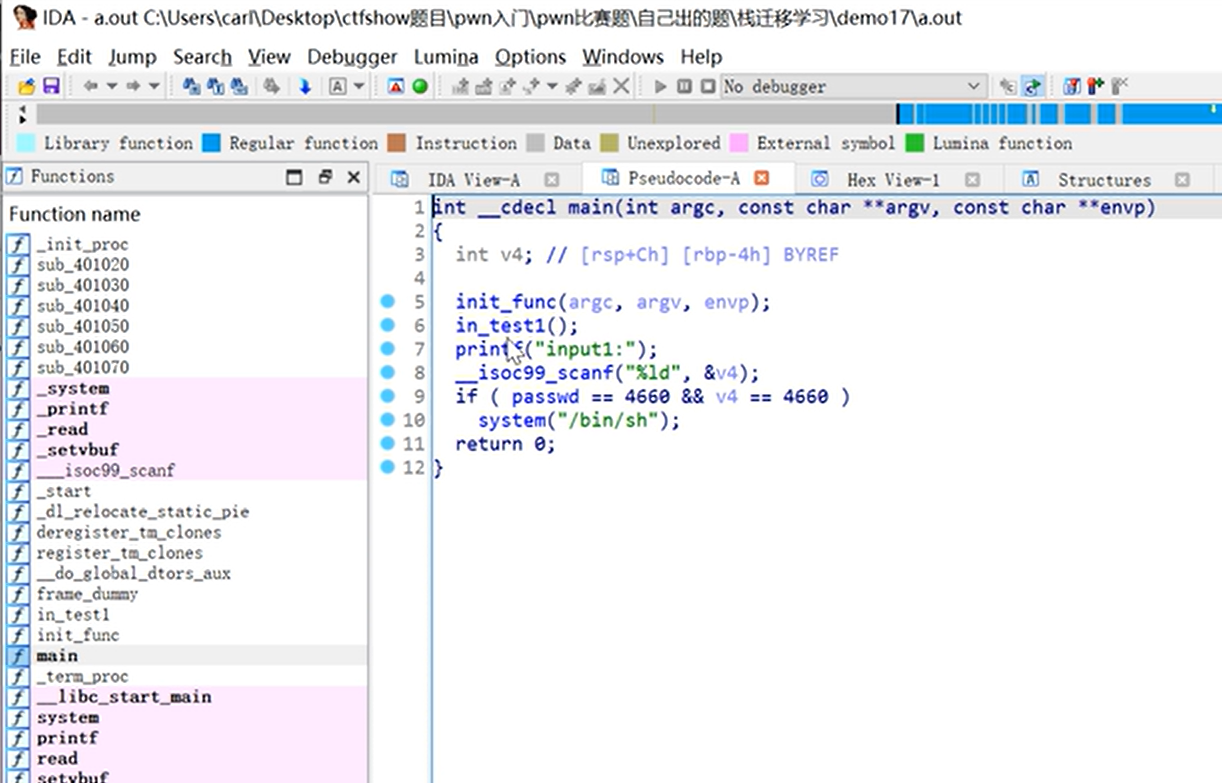Open the No debugger dropdown
Viewport: 1222px width, 783px height.
pyautogui.click(x=853, y=87)
